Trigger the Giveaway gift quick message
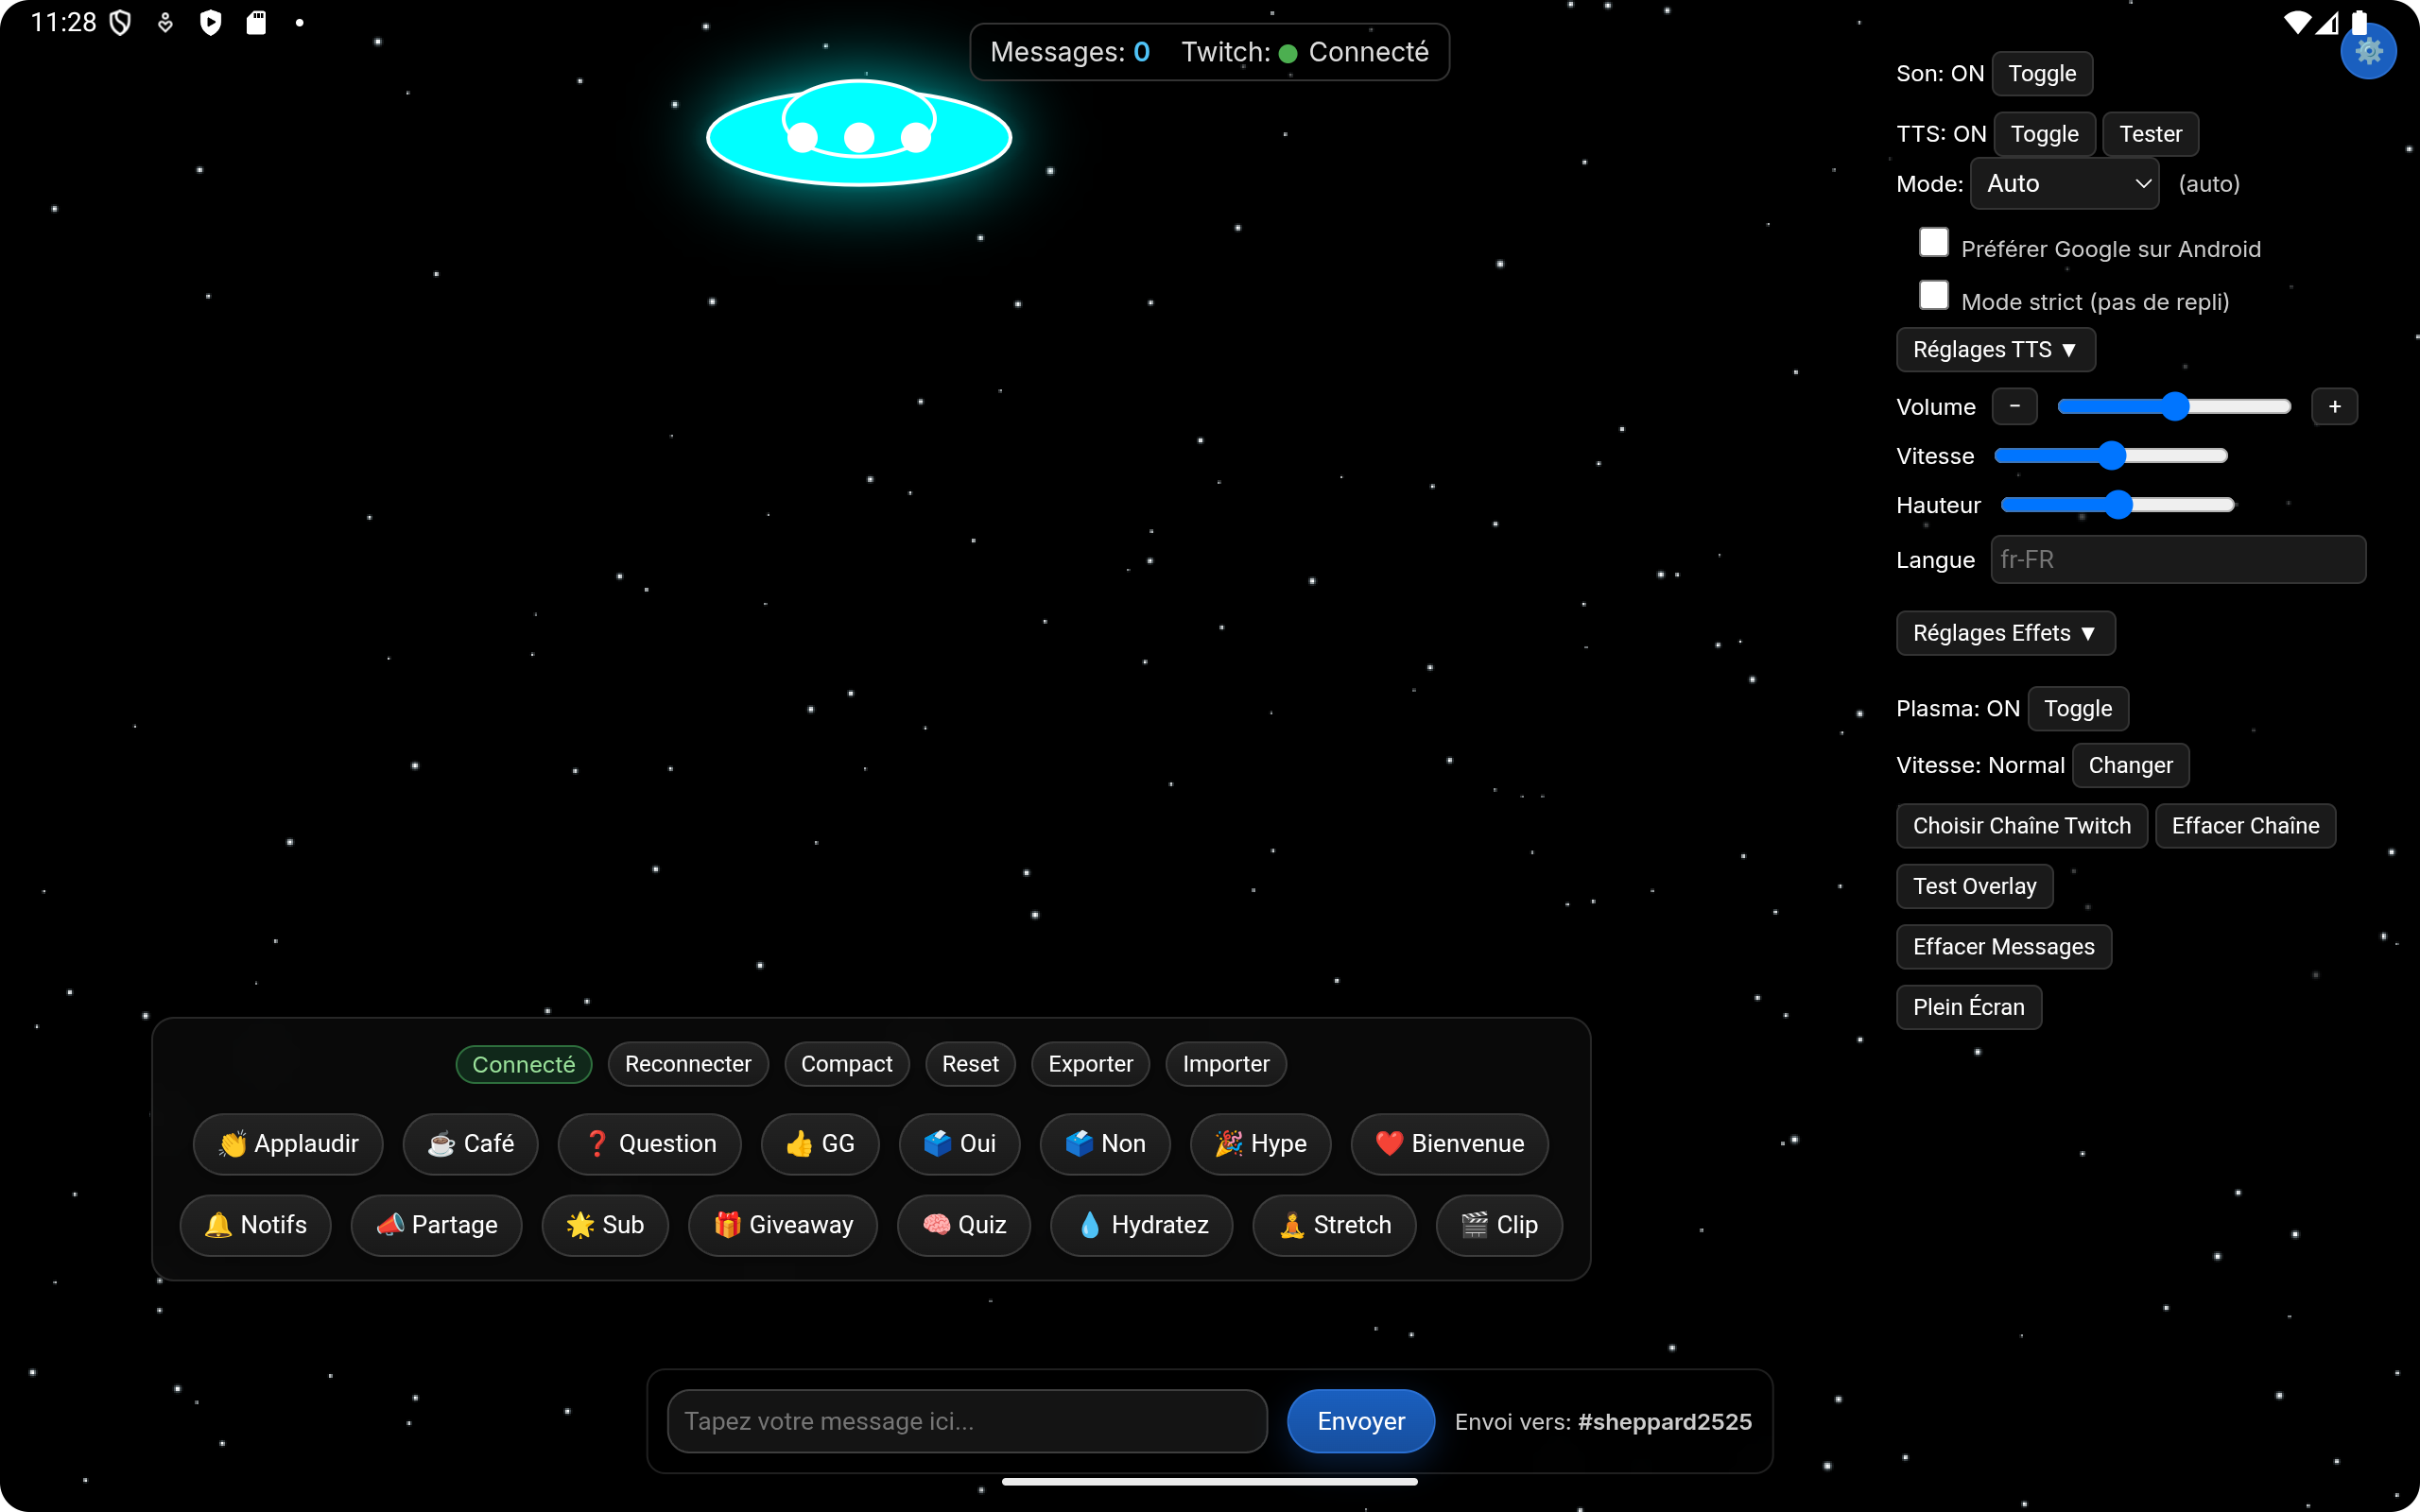The height and width of the screenshot is (1512, 2420). click(x=782, y=1224)
